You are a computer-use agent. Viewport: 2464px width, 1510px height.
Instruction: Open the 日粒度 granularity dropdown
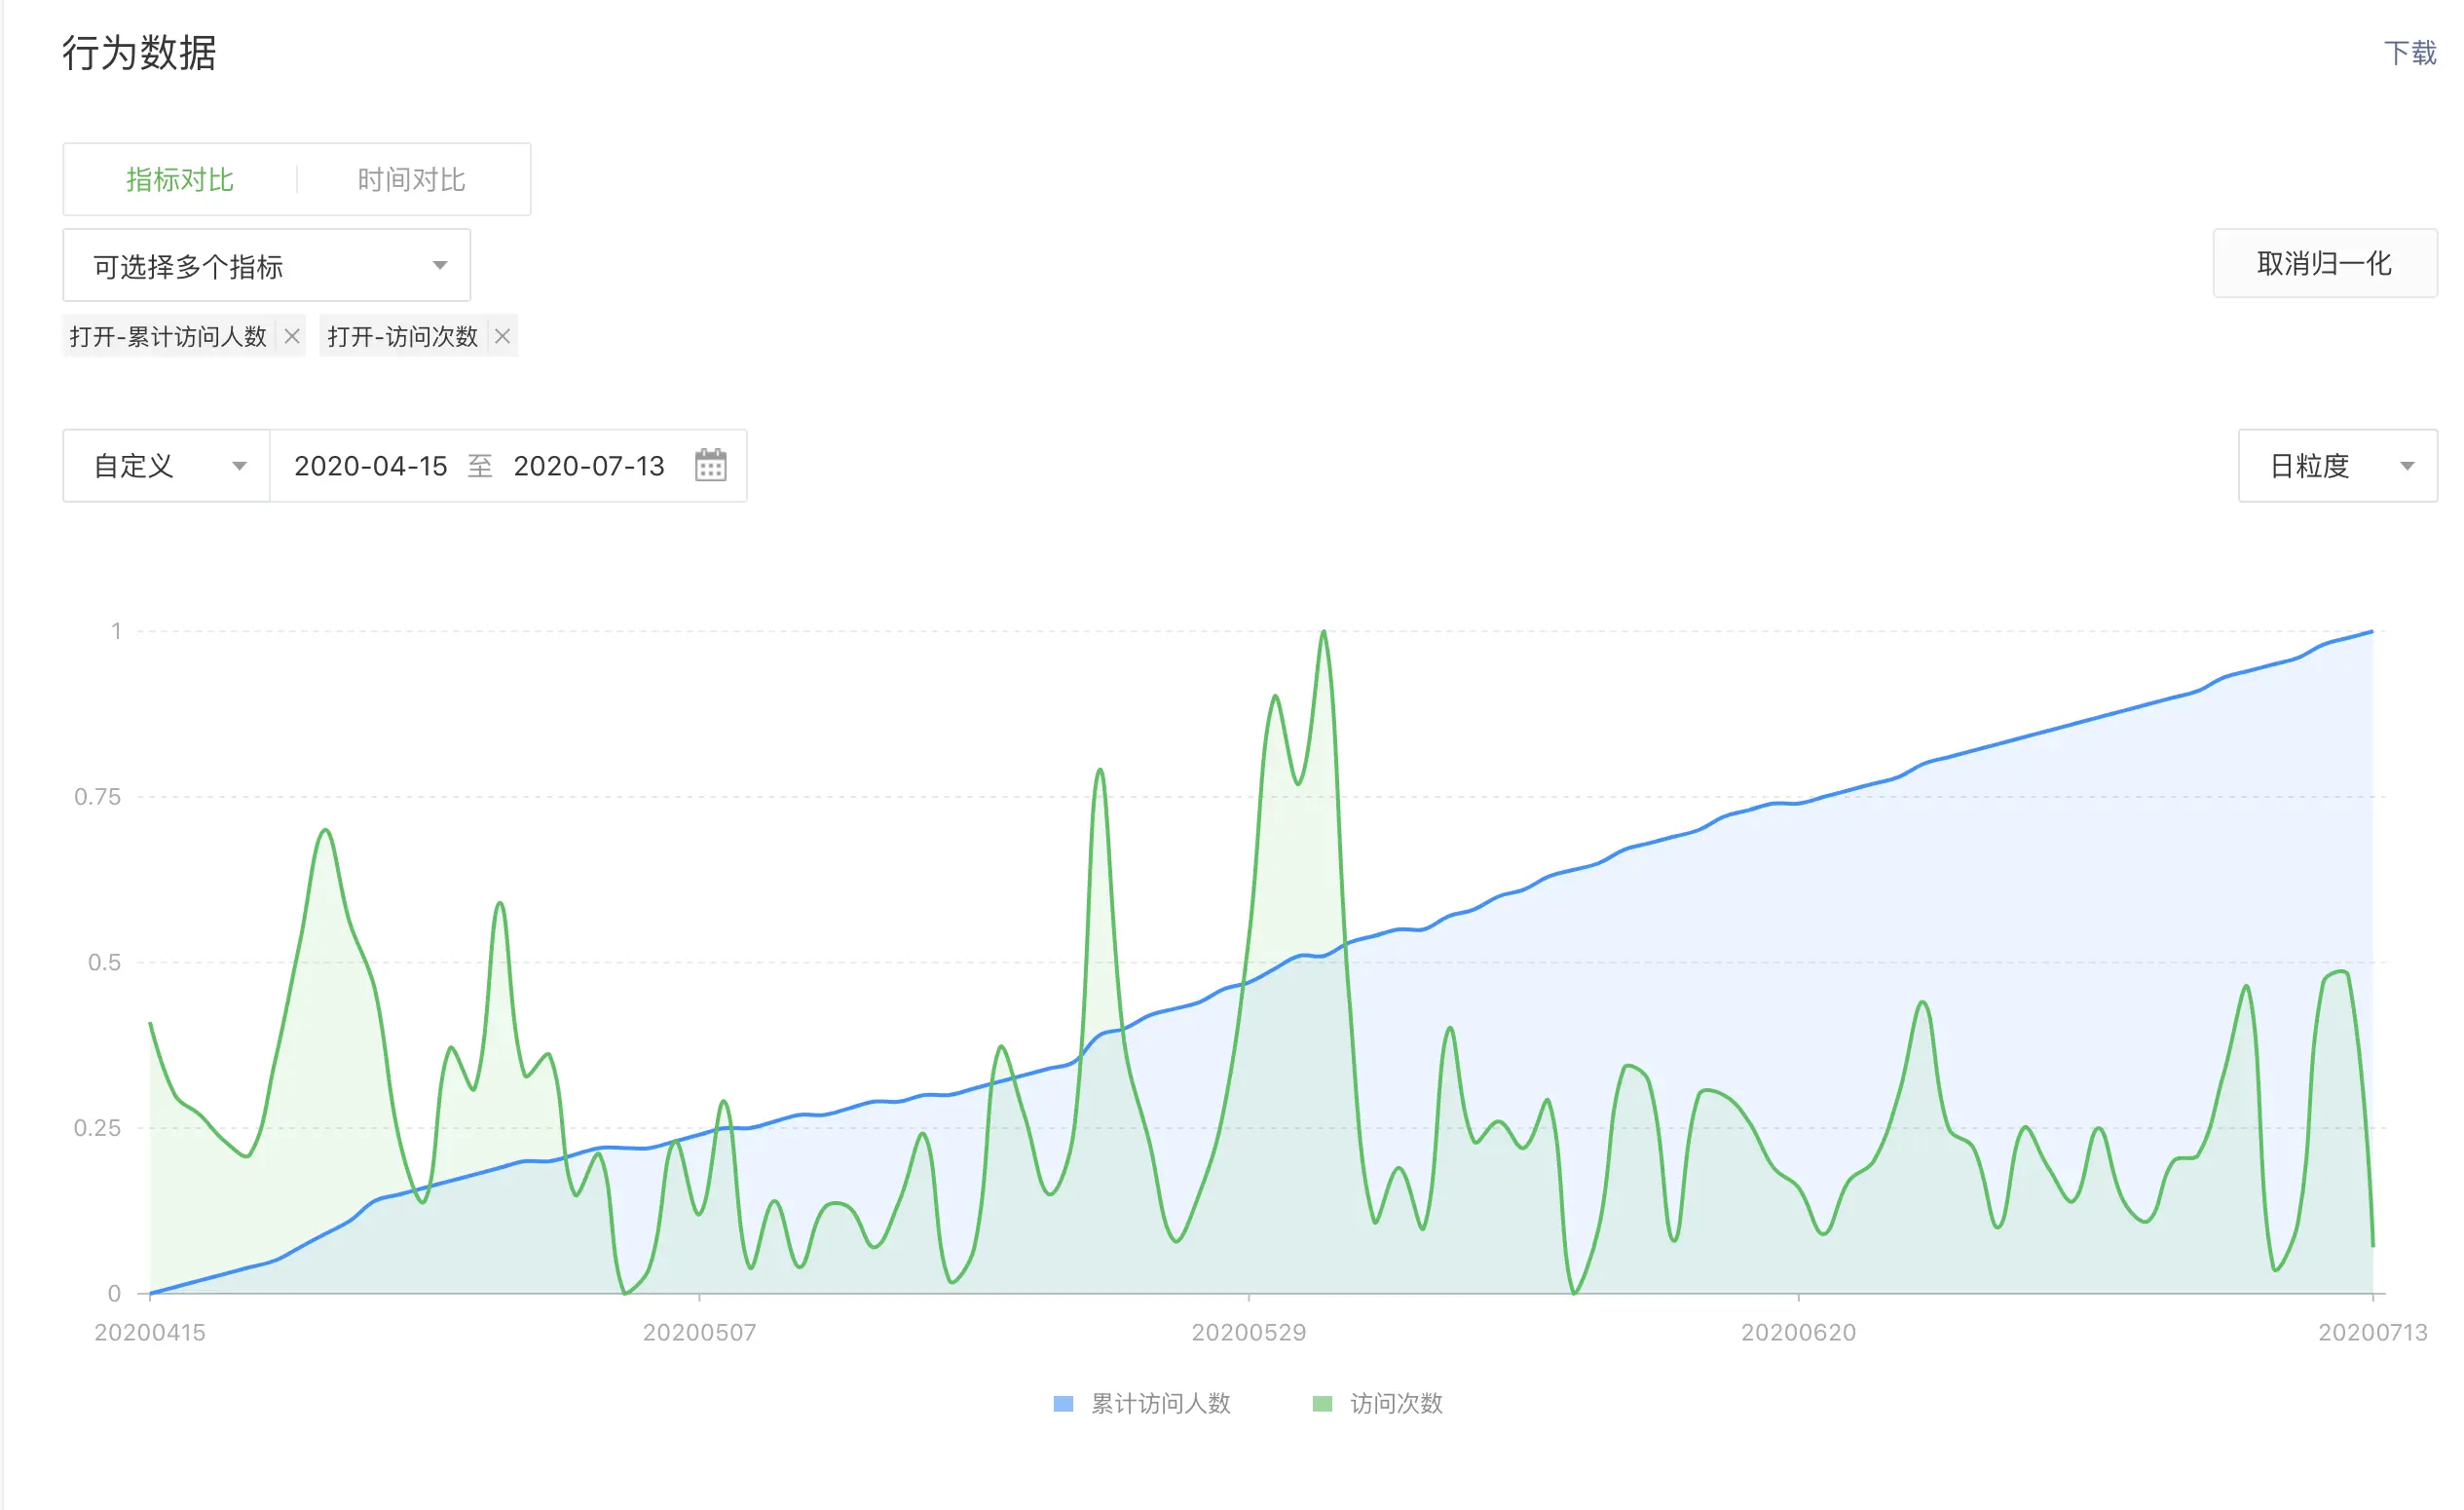click(2336, 466)
